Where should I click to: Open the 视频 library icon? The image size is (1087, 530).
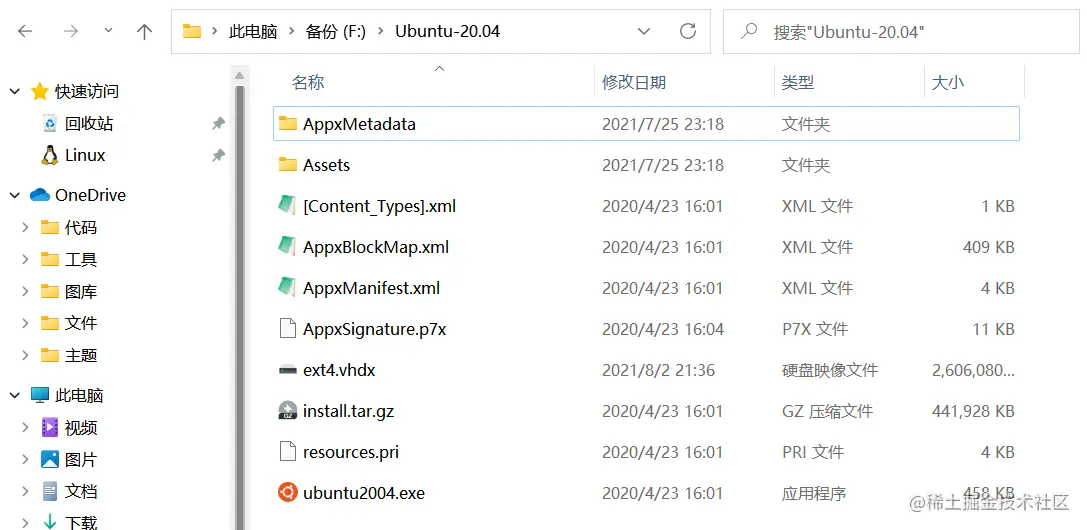[x=49, y=427]
